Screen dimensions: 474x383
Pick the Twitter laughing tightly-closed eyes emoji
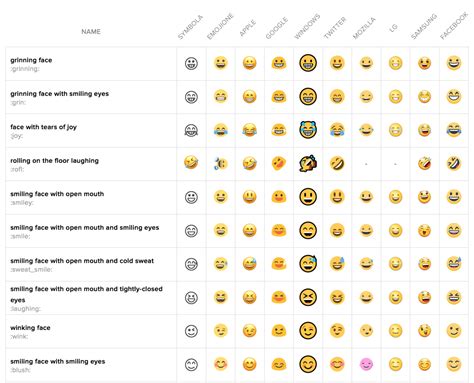coord(337,297)
